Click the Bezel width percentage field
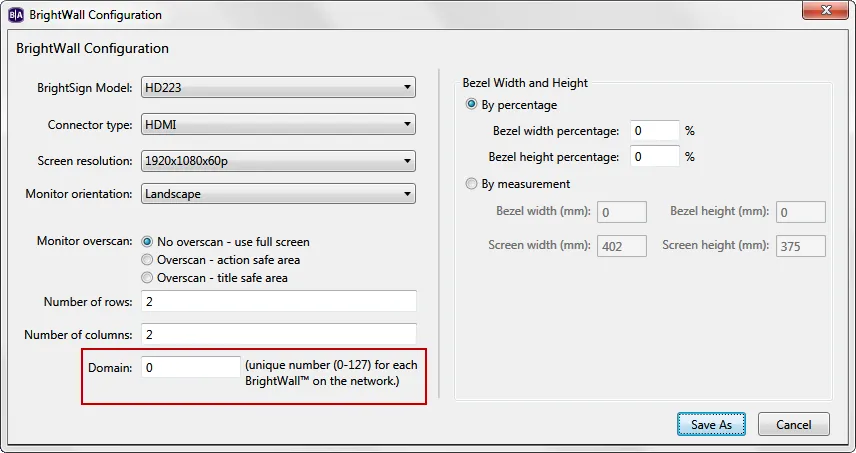 (x=655, y=131)
